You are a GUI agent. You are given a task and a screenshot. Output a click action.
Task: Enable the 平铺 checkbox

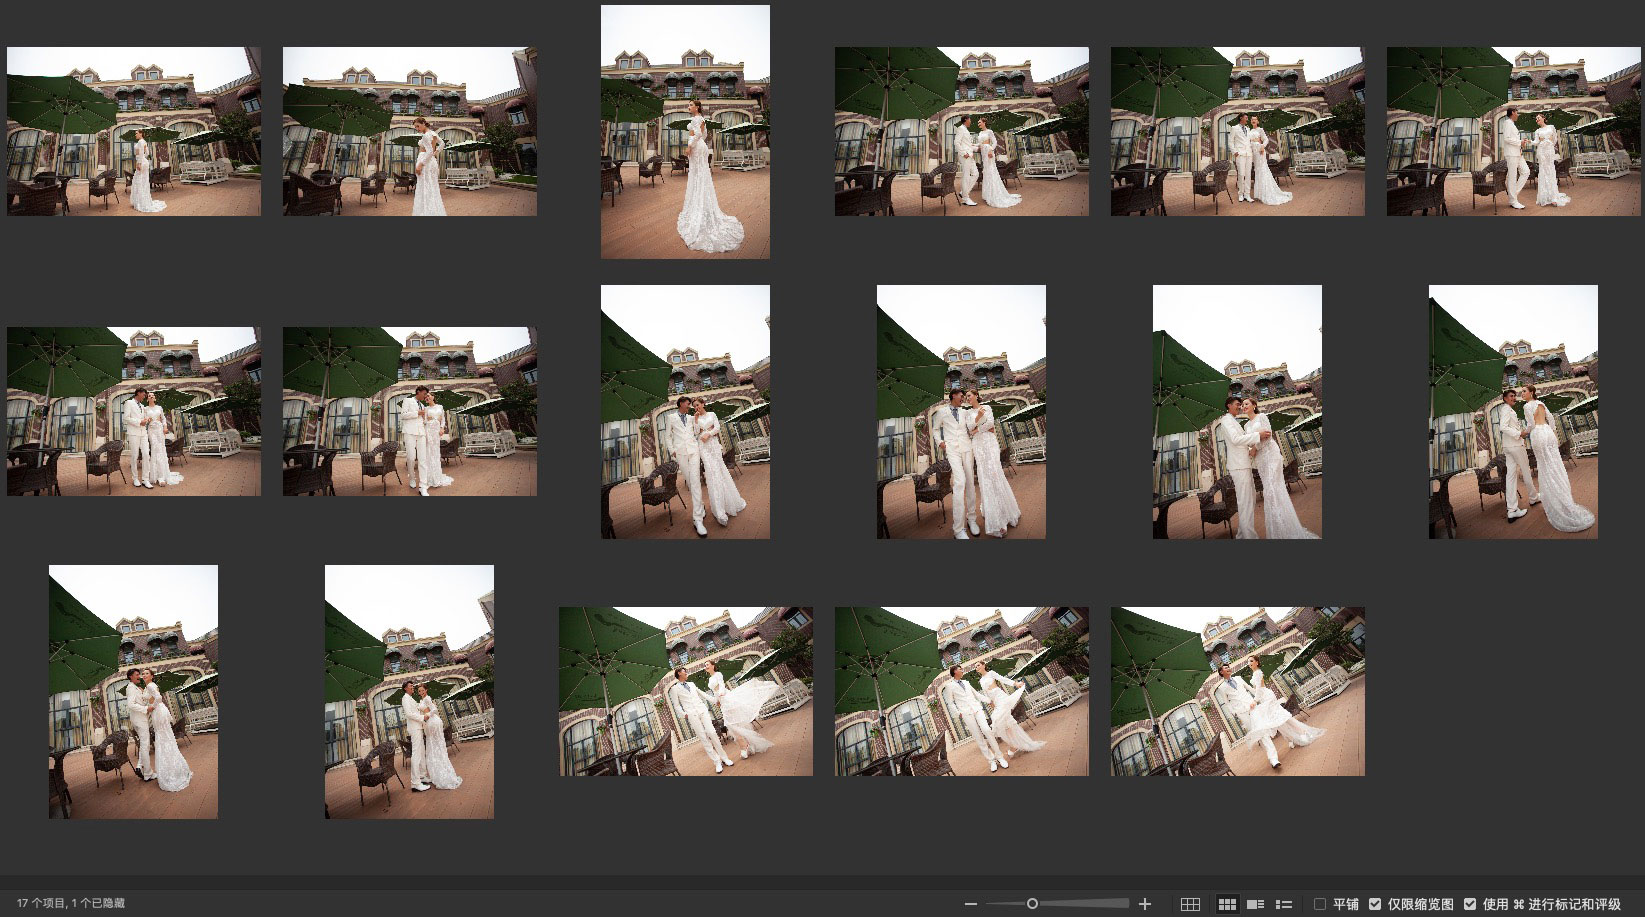(x=1320, y=904)
